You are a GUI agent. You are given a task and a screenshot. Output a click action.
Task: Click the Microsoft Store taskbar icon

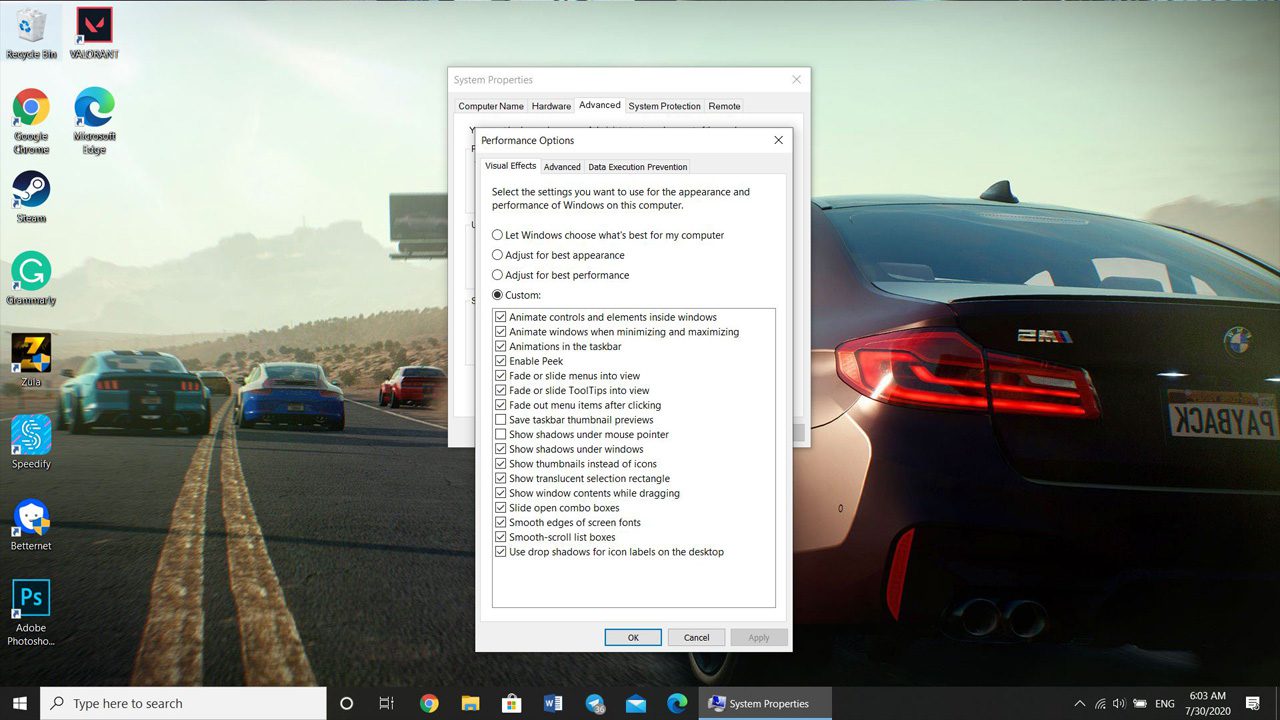tap(511, 704)
